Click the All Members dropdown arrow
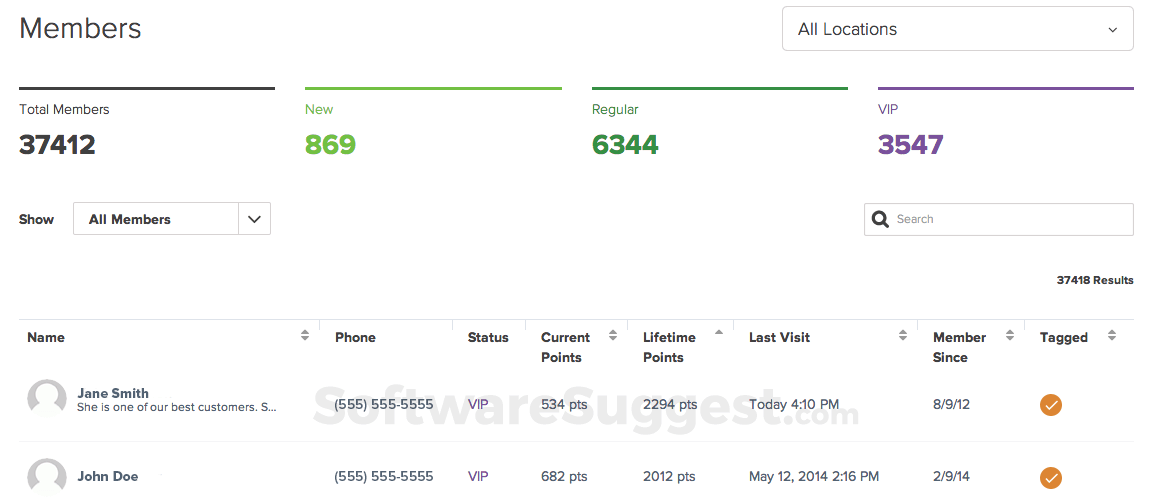 [254, 219]
